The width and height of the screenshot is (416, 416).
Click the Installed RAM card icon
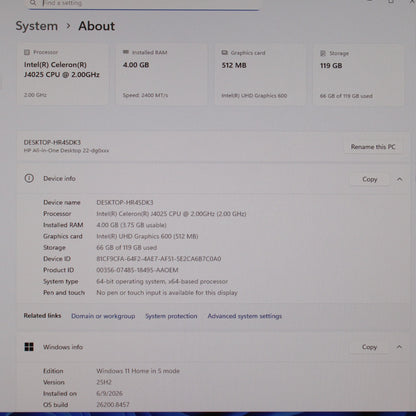[x=126, y=52]
